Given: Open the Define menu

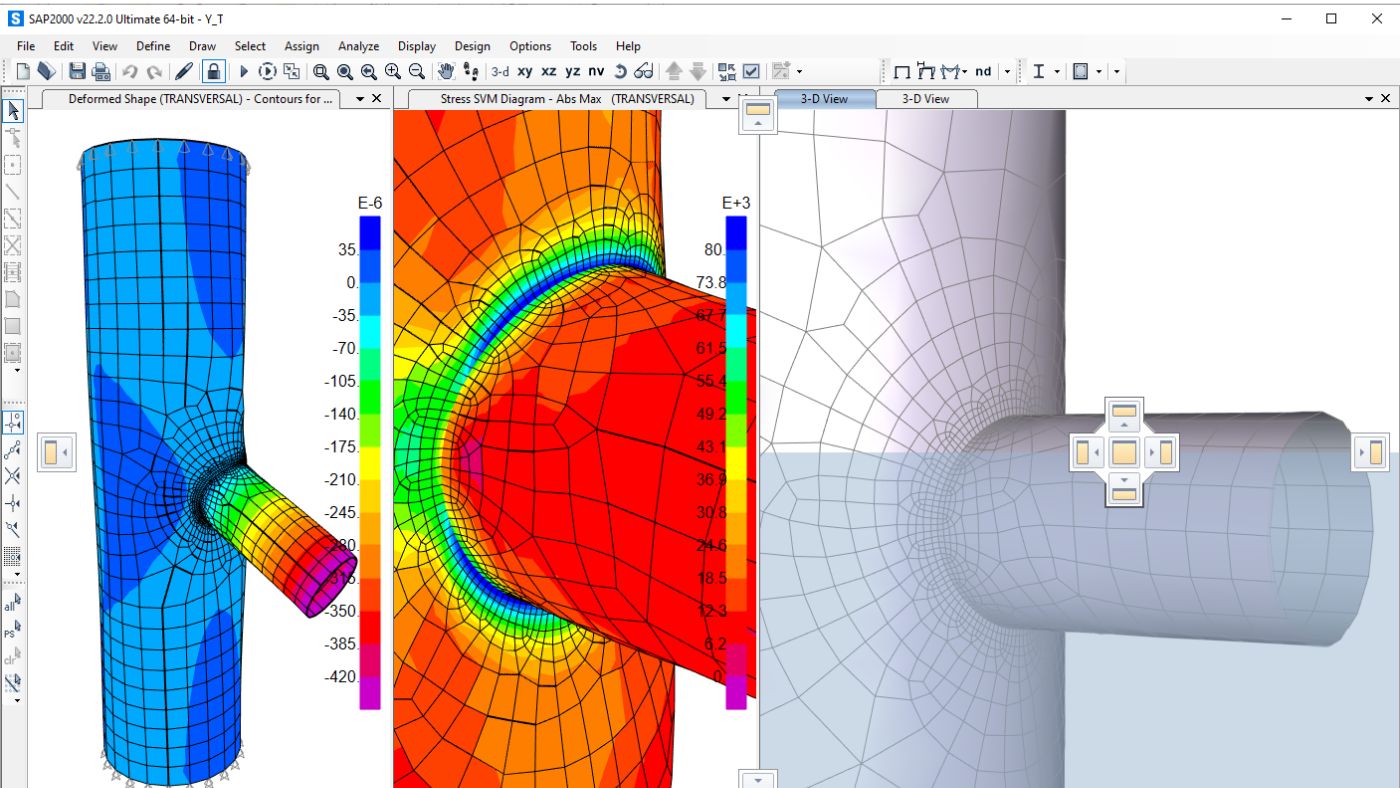Looking at the screenshot, I should (153, 46).
